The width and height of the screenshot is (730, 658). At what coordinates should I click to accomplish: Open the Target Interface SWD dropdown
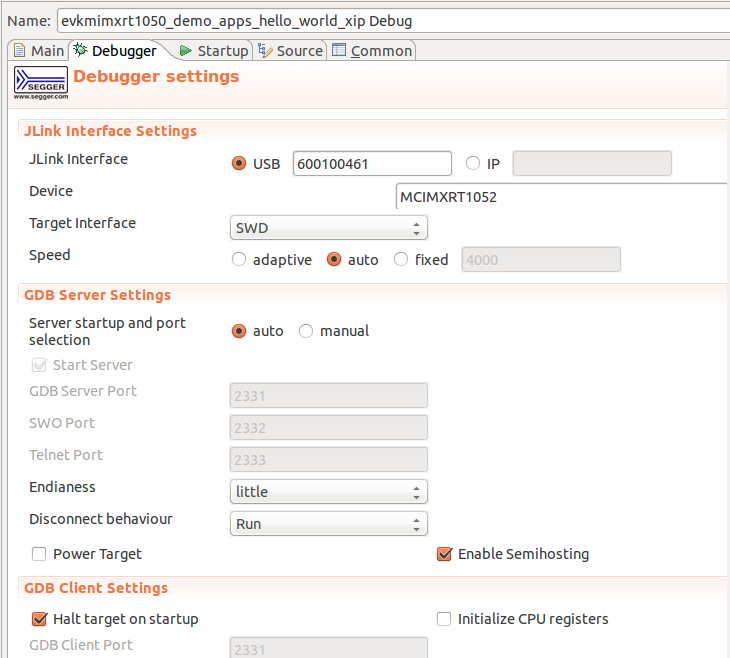[329, 228]
